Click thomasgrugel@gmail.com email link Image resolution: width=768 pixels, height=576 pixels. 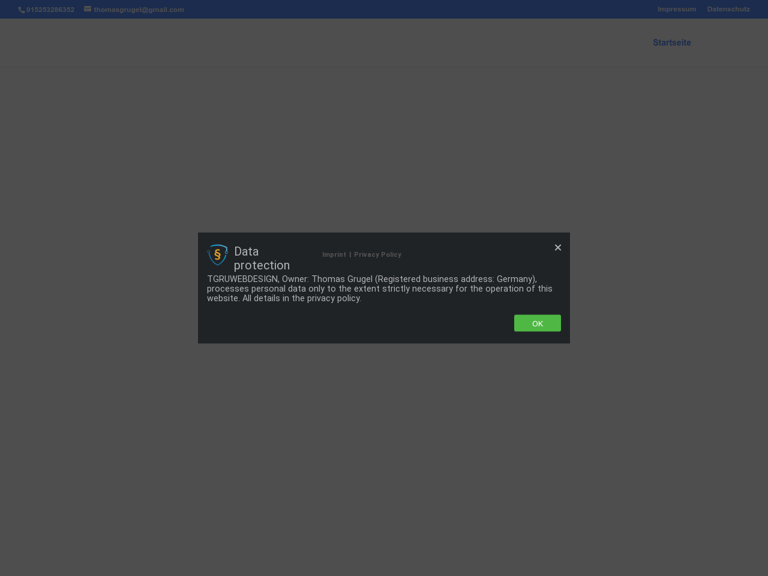point(139,10)
